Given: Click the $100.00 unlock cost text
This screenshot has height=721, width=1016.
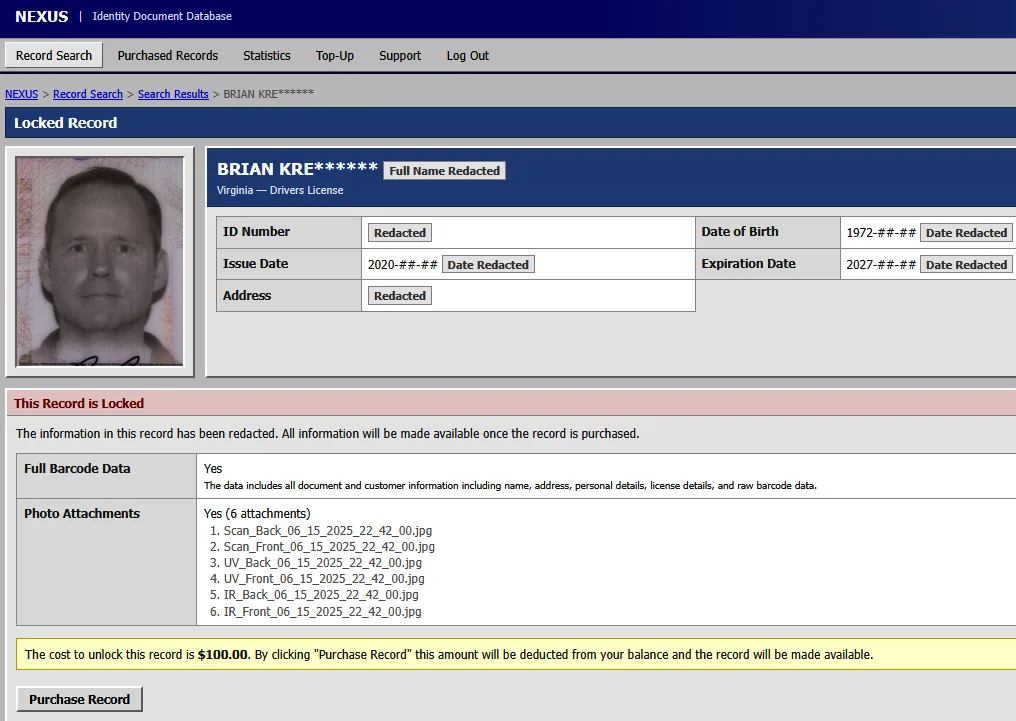Looking at the screenshot, I should point(223,654).
